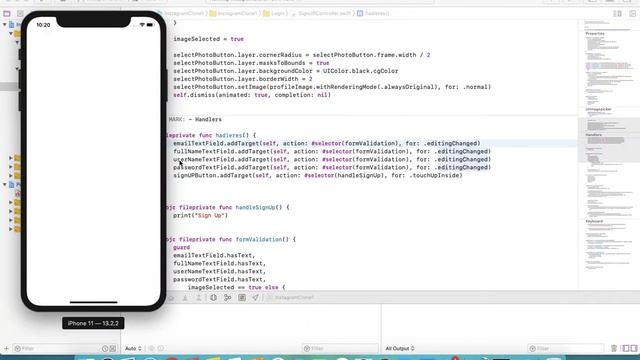Jump to UIImagepicker section in the minimap
640x360 pixels.
tap(599, 109)
